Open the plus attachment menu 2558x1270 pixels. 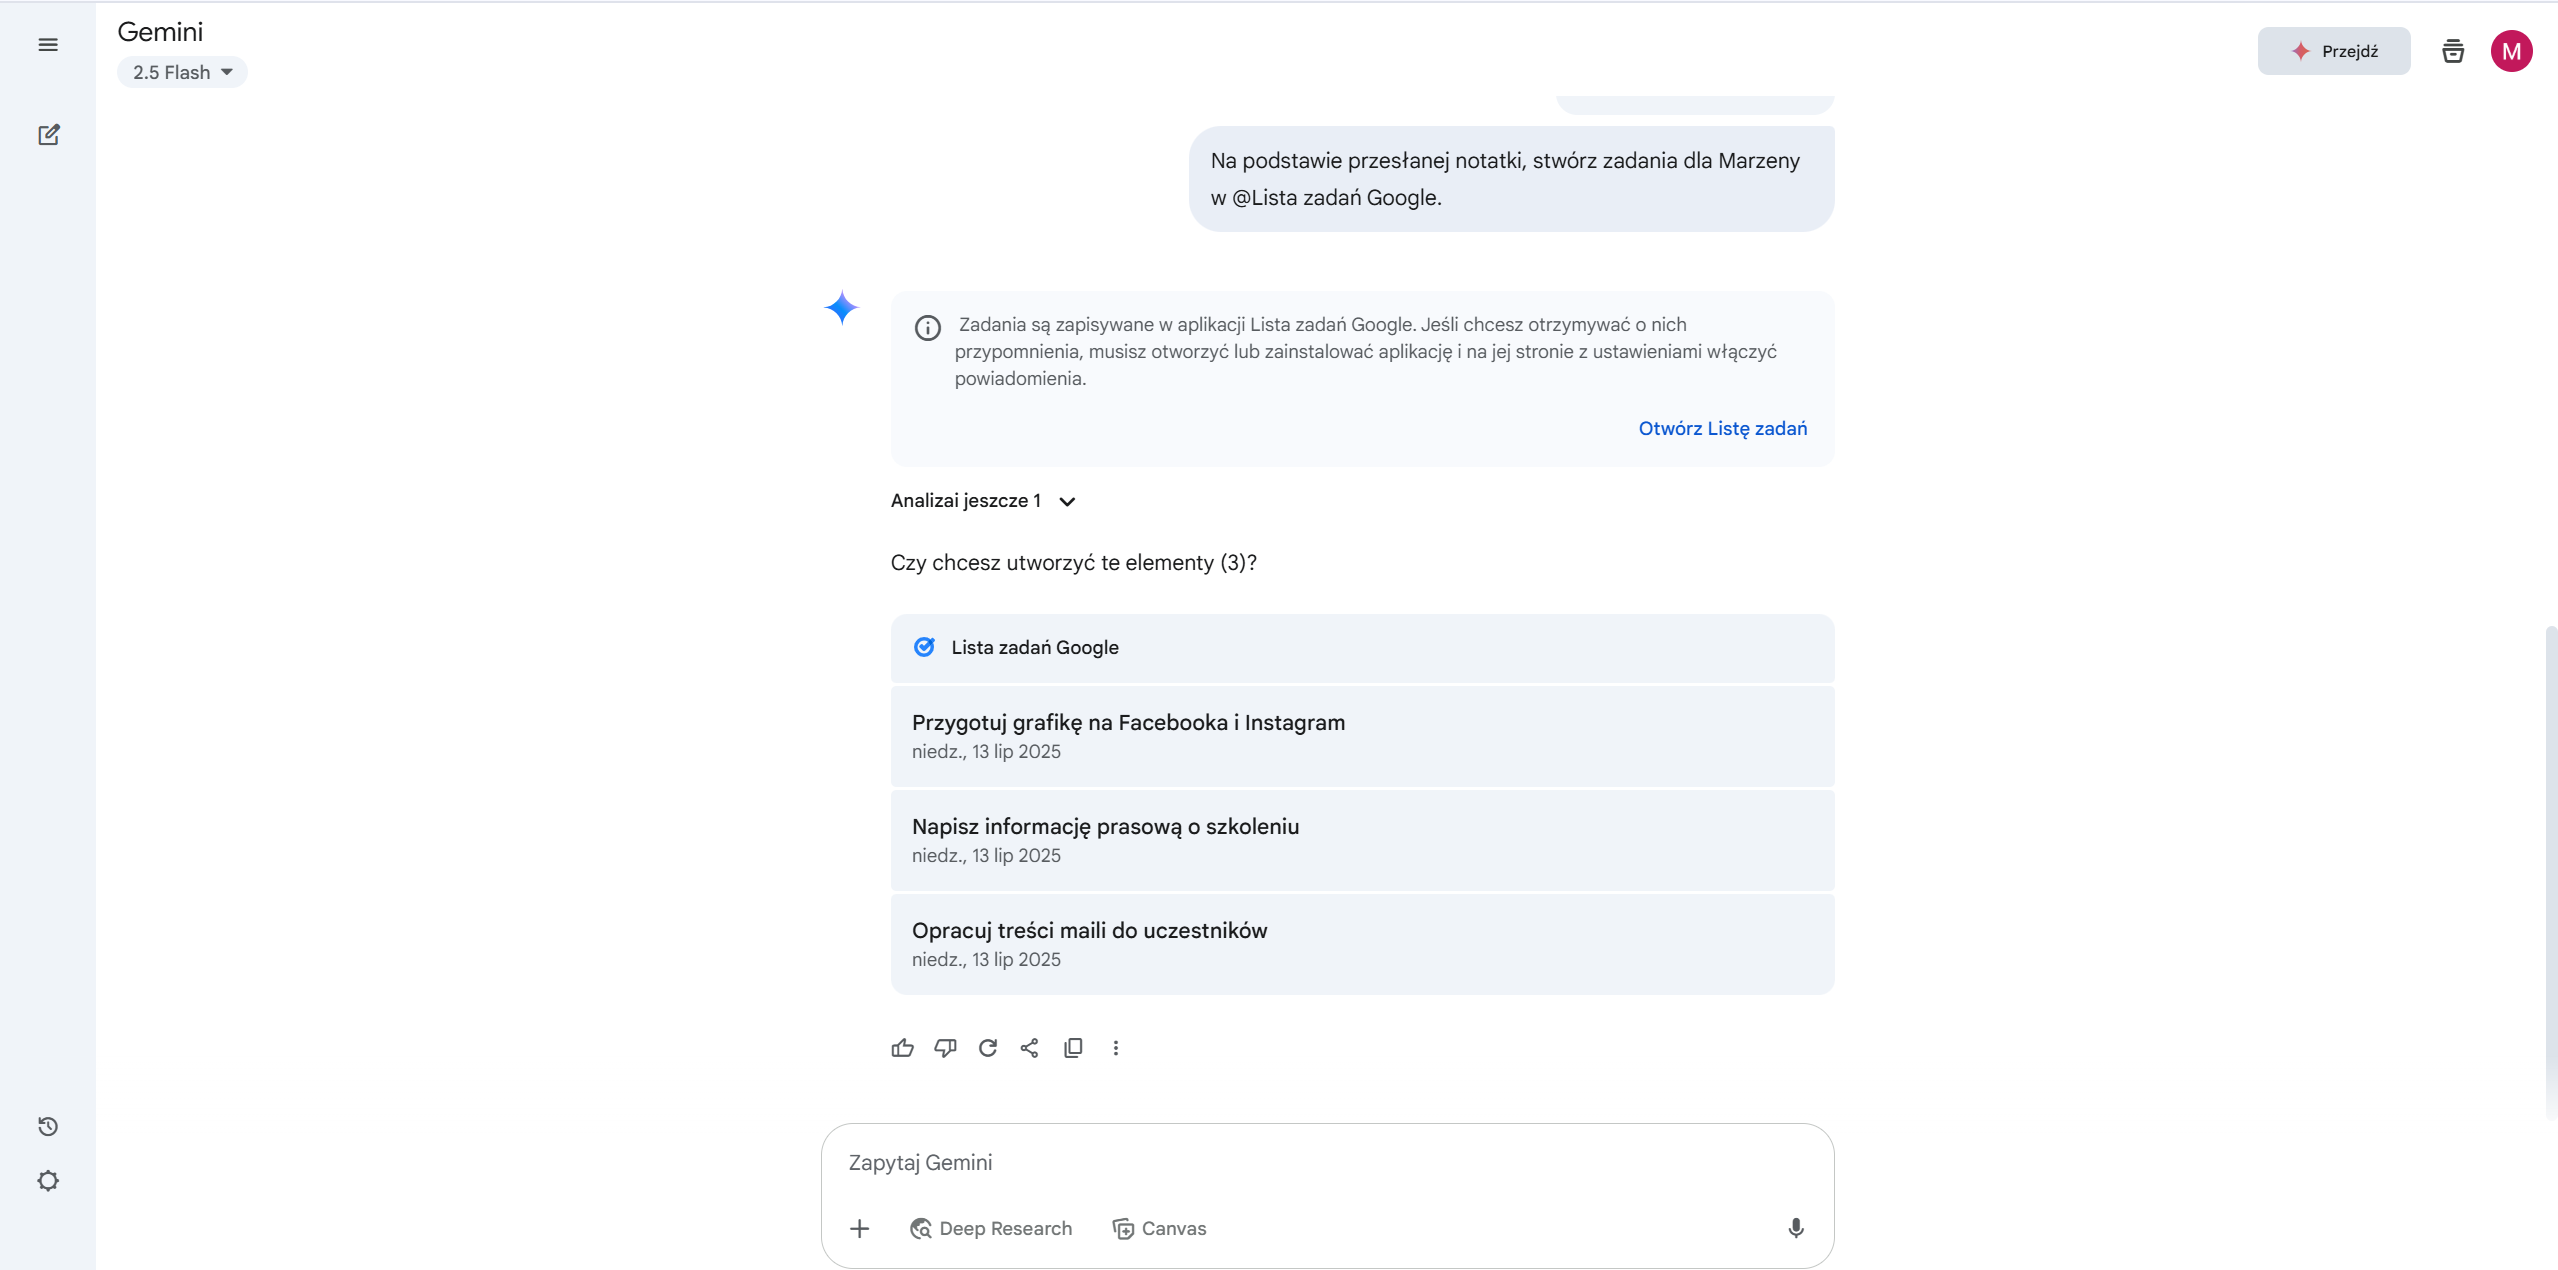(860, 1228)
